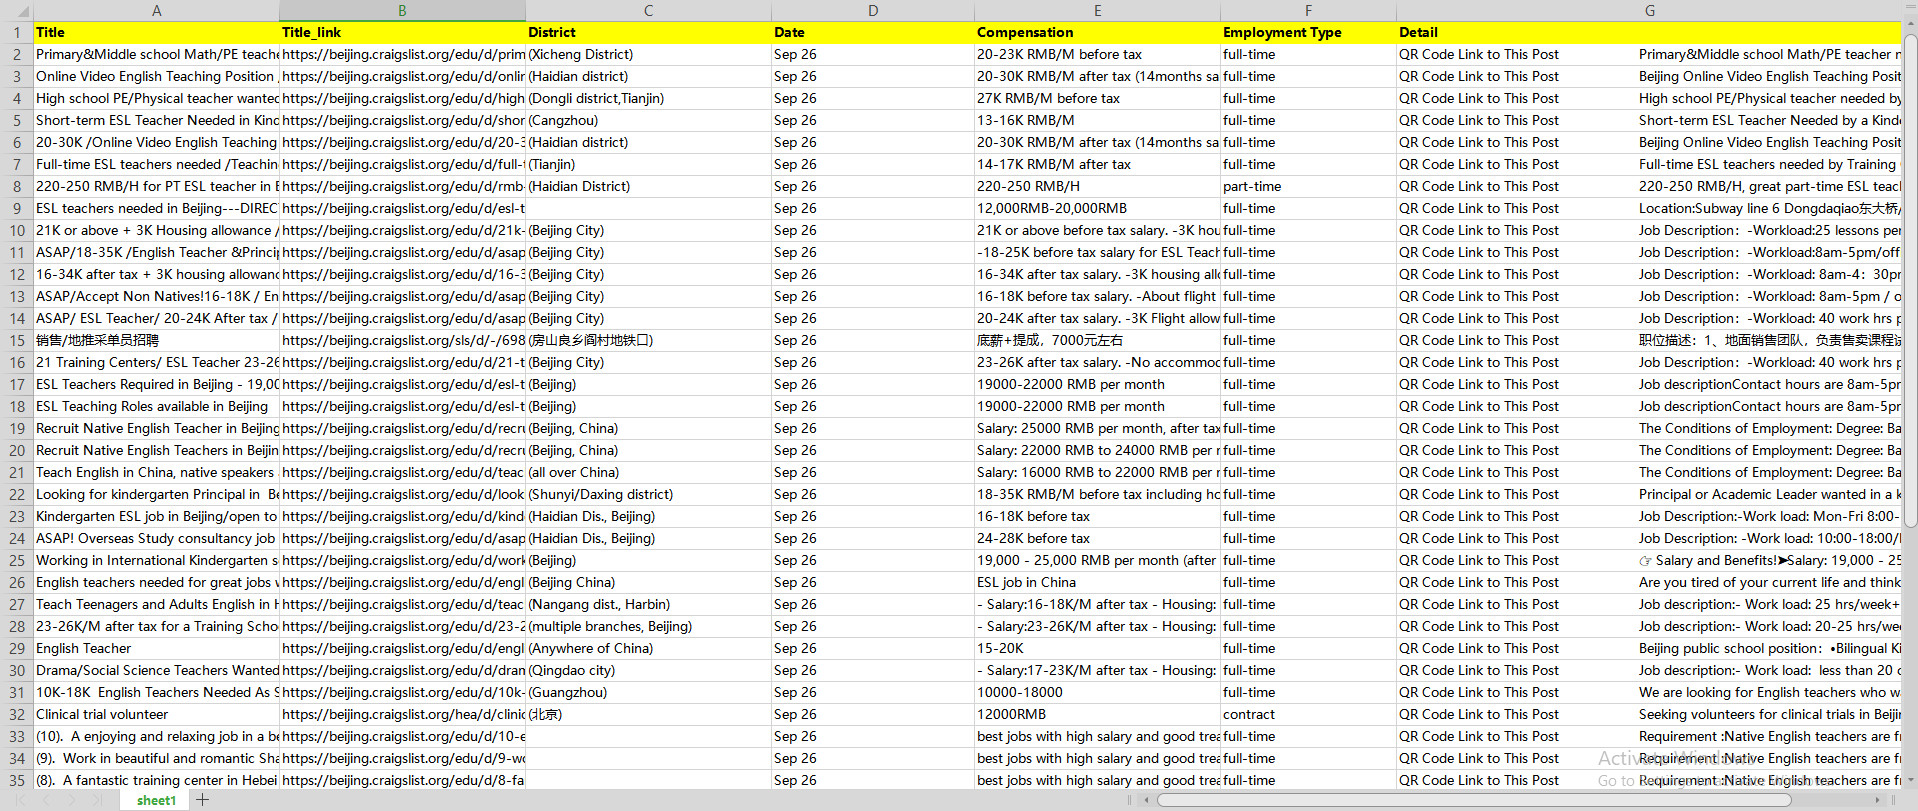The image size is (1918, 811).
Task: Select the '24-28K before tax' cell
Action: click(1097, 538)
